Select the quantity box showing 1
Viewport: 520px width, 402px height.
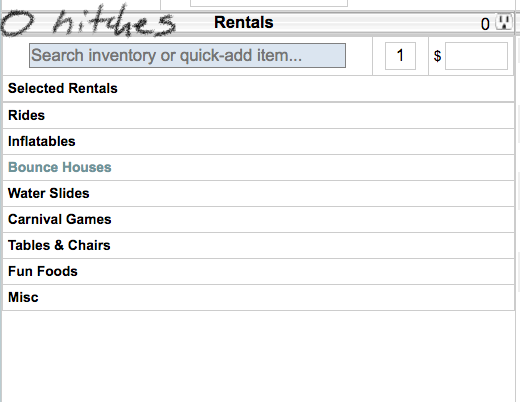click(x=400, y=56)
